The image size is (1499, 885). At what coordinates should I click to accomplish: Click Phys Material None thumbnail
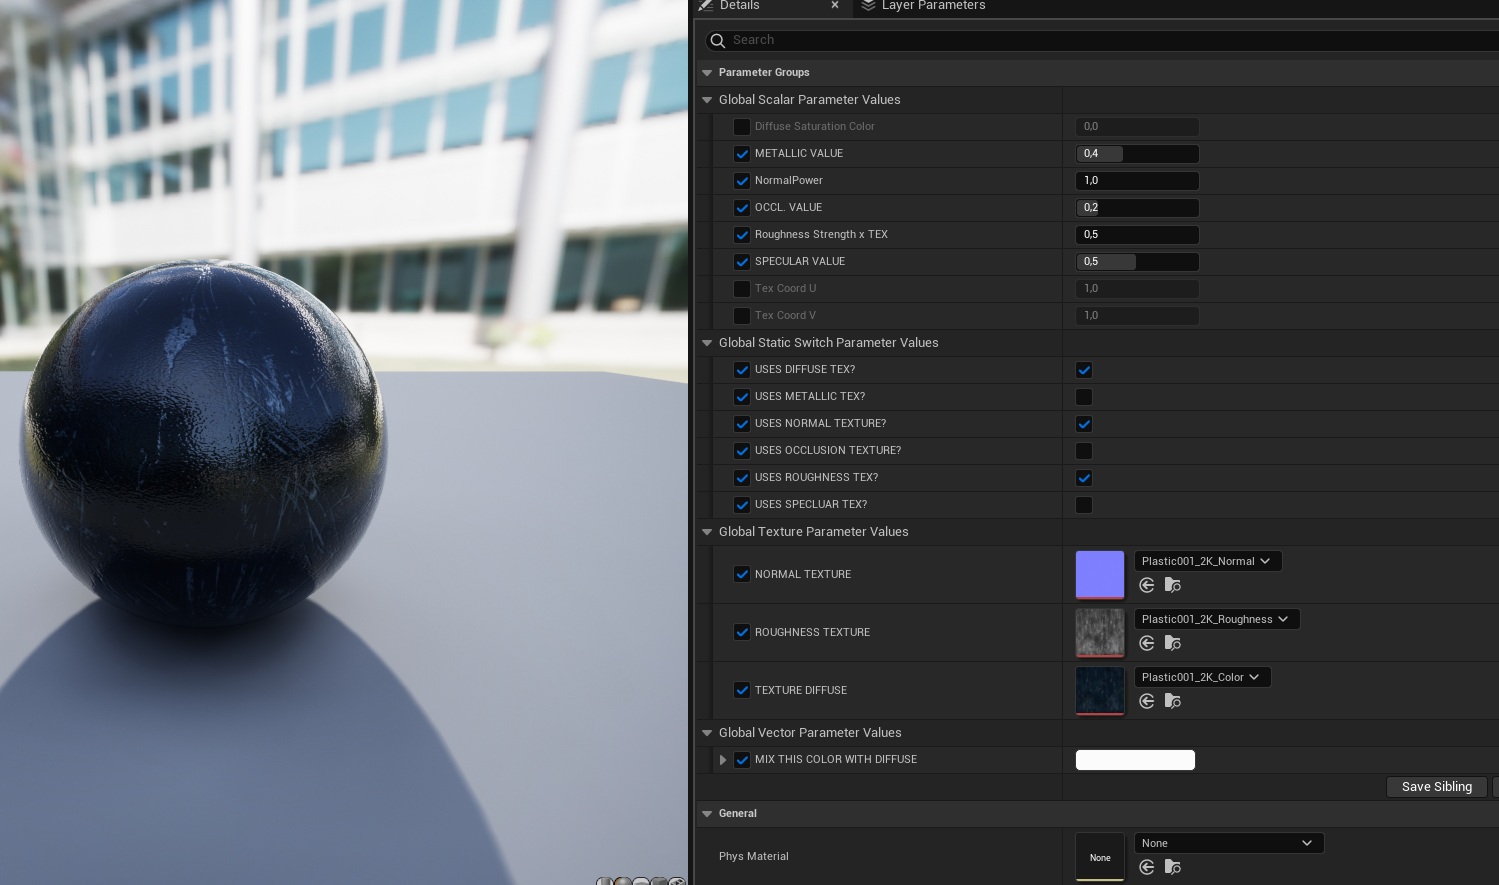click(1100, 857)
